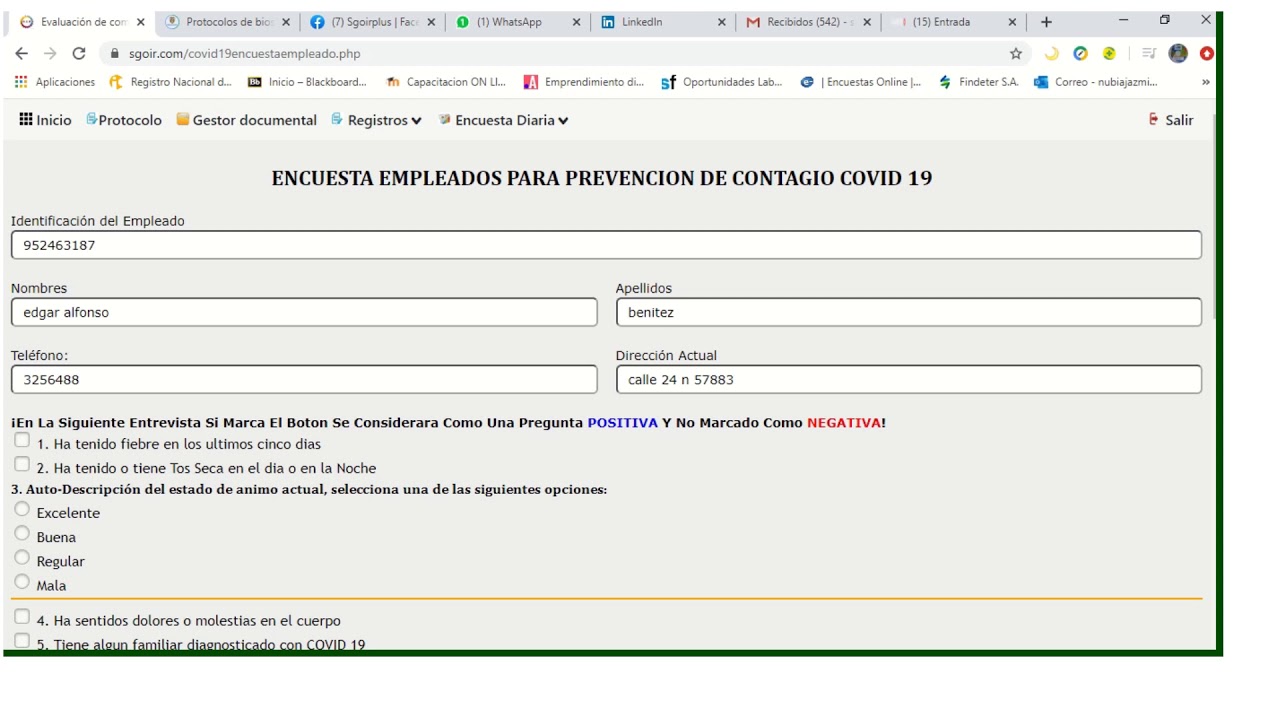Click the Teléfono input field

pyautogui.click(x=304, y=379)
